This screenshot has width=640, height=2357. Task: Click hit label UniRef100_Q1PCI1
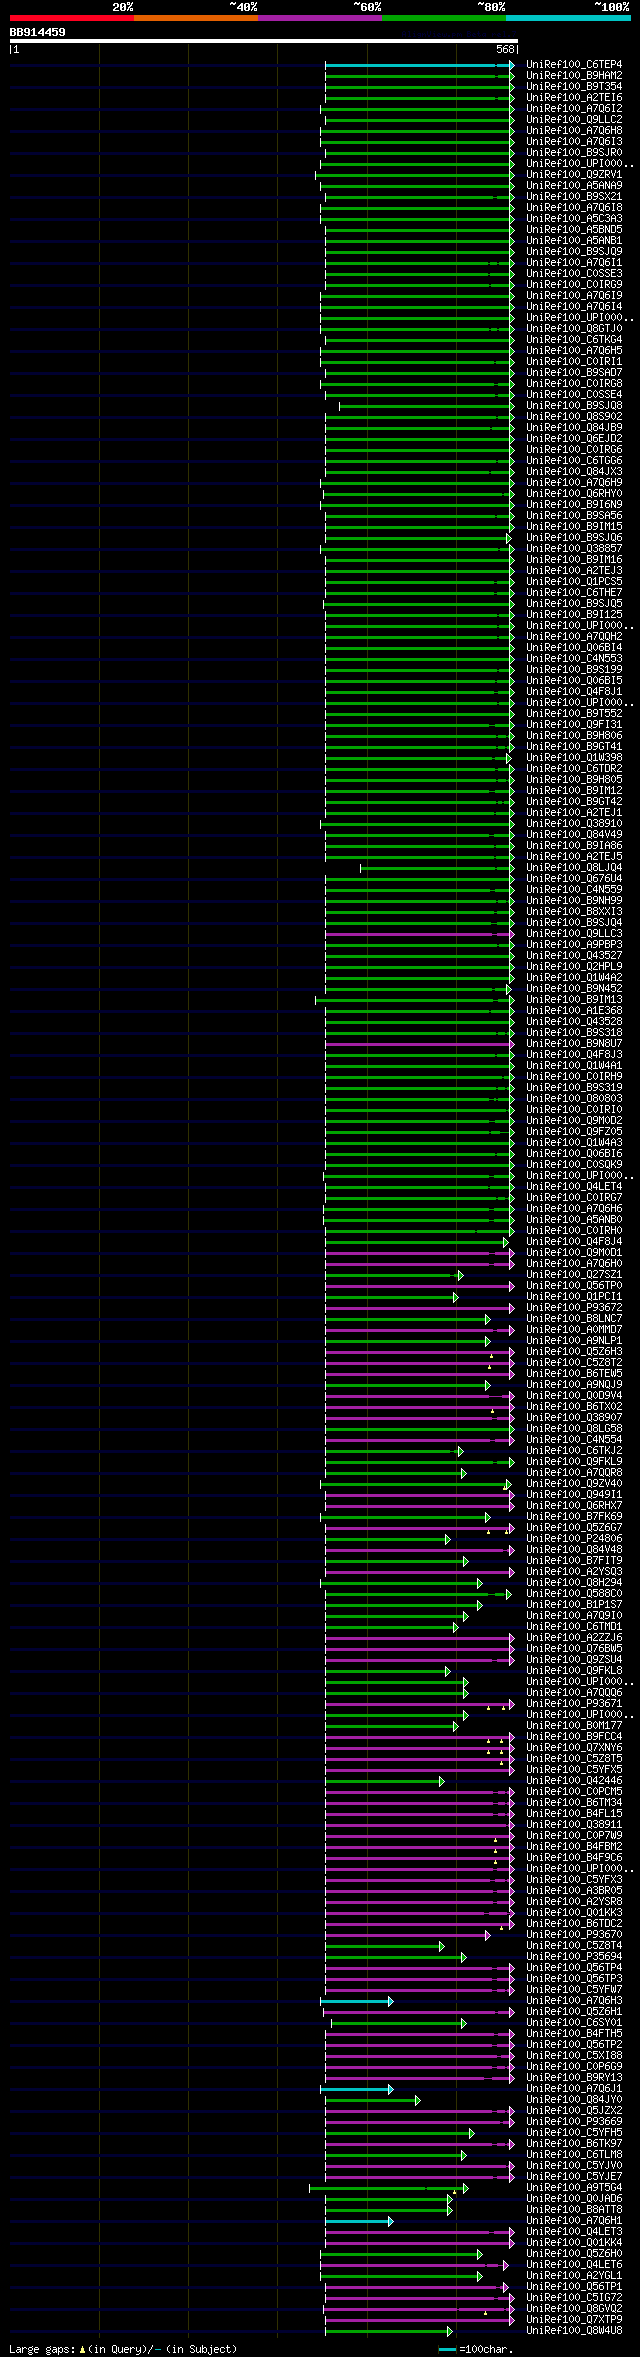point(574,1297)
